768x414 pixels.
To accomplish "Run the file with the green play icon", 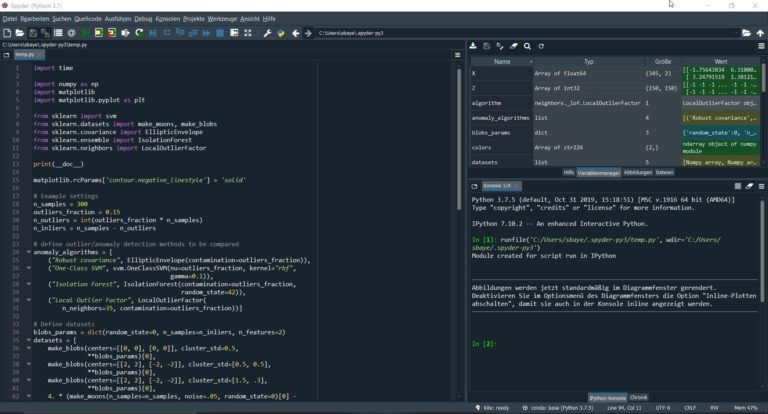I will click(86, 33).
